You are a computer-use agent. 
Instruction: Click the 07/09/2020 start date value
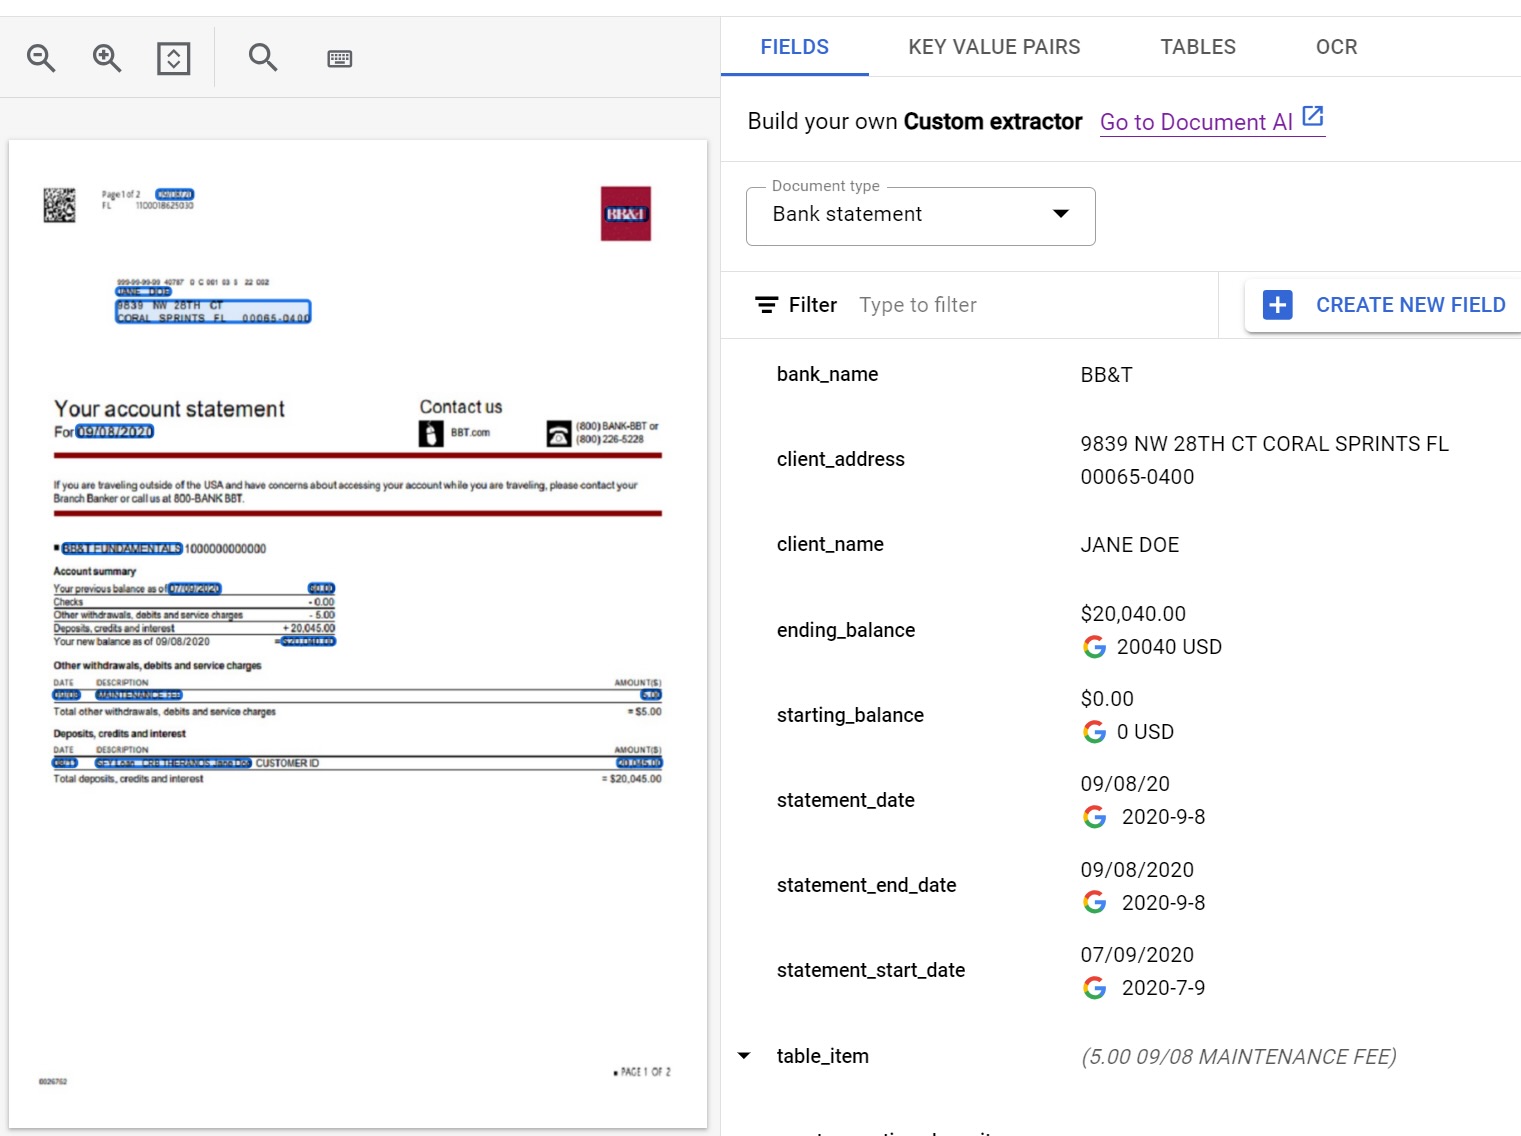click(1137, 955)
